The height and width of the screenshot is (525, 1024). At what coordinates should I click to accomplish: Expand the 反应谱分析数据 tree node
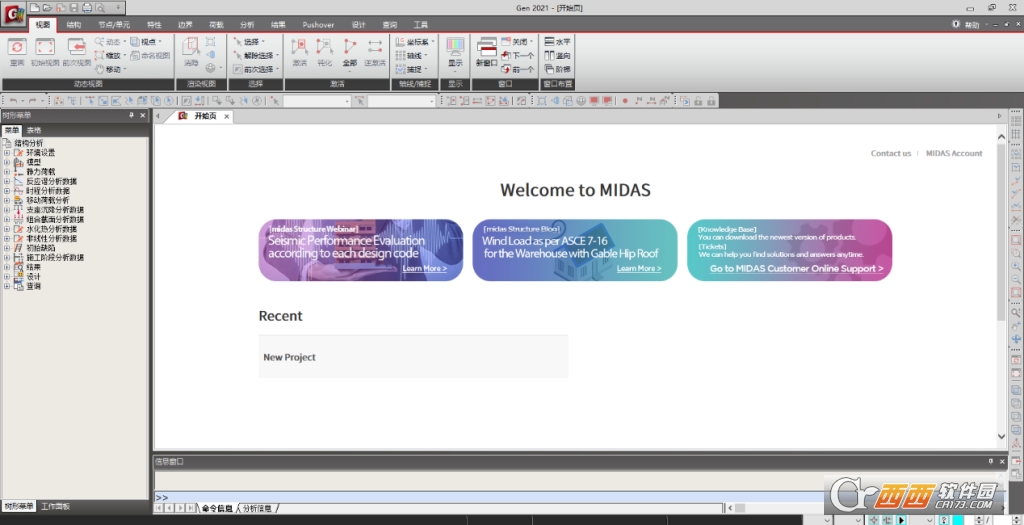tap(7, 182)
